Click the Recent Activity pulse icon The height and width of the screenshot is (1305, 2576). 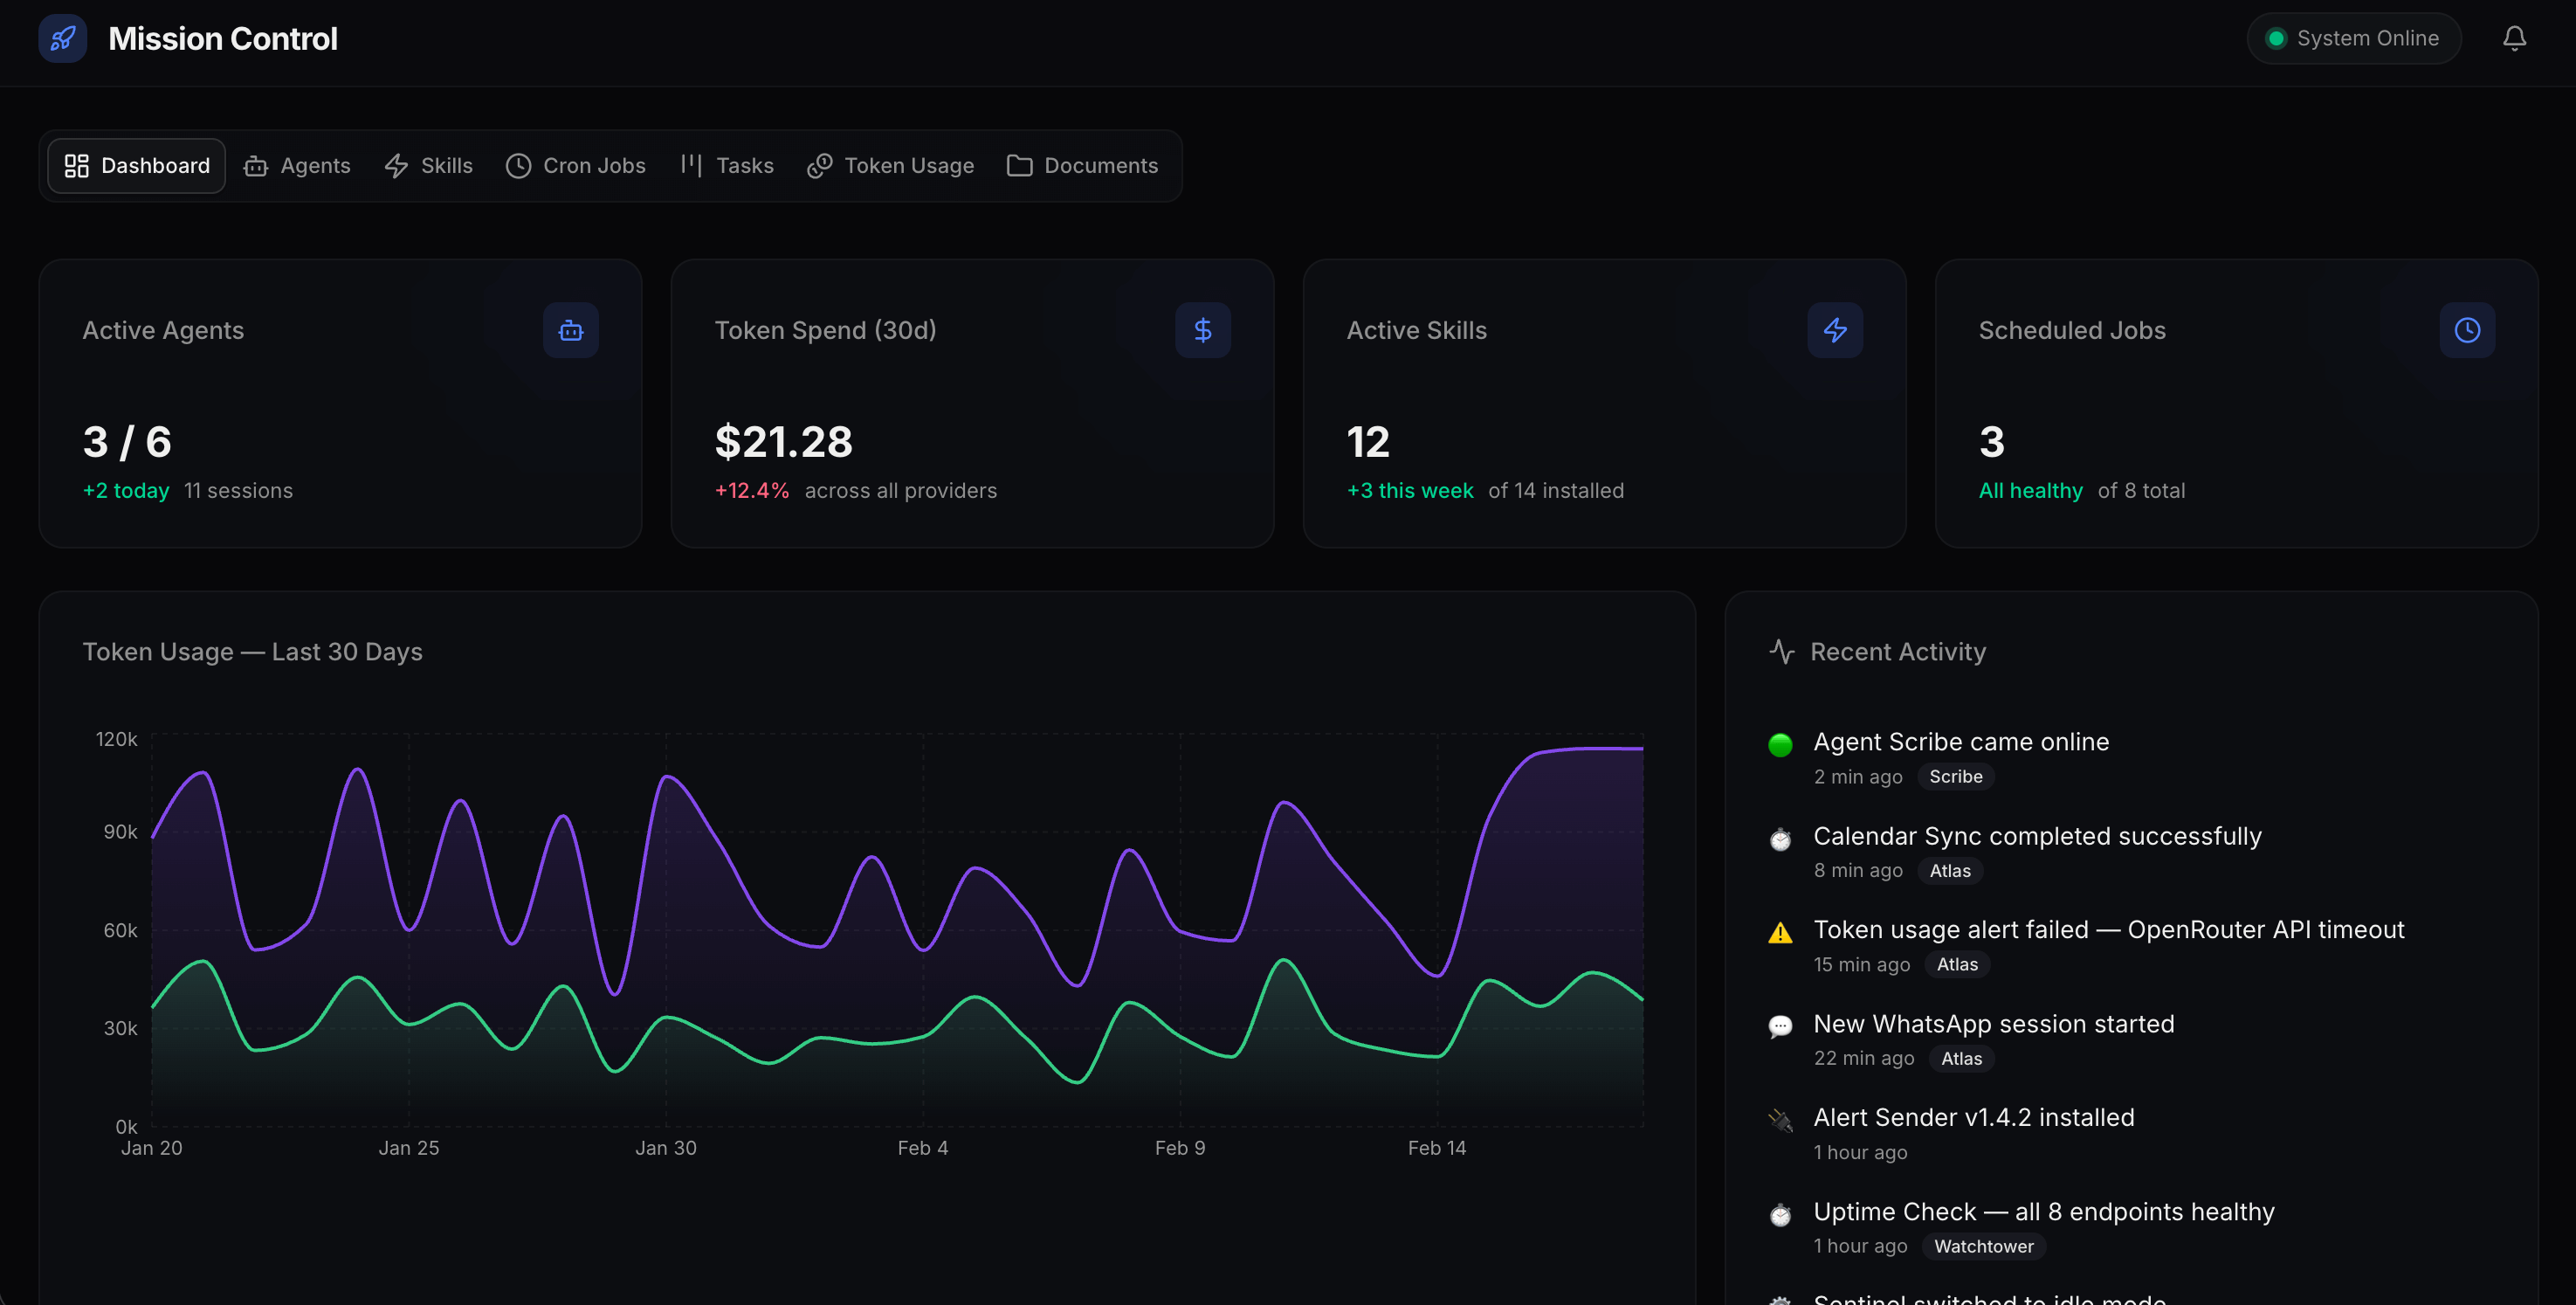click(x=1781, y=651)
